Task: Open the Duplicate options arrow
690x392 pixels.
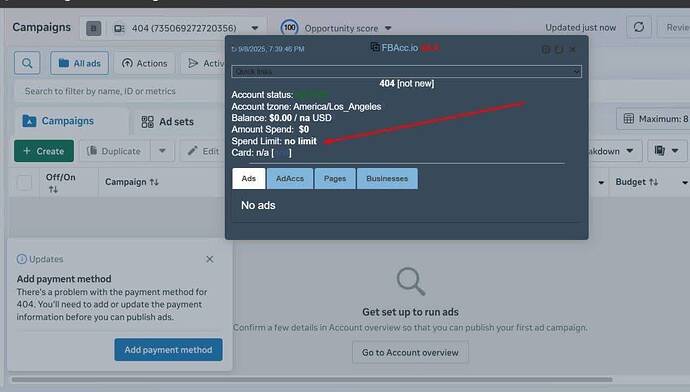Action: point(162,151)
